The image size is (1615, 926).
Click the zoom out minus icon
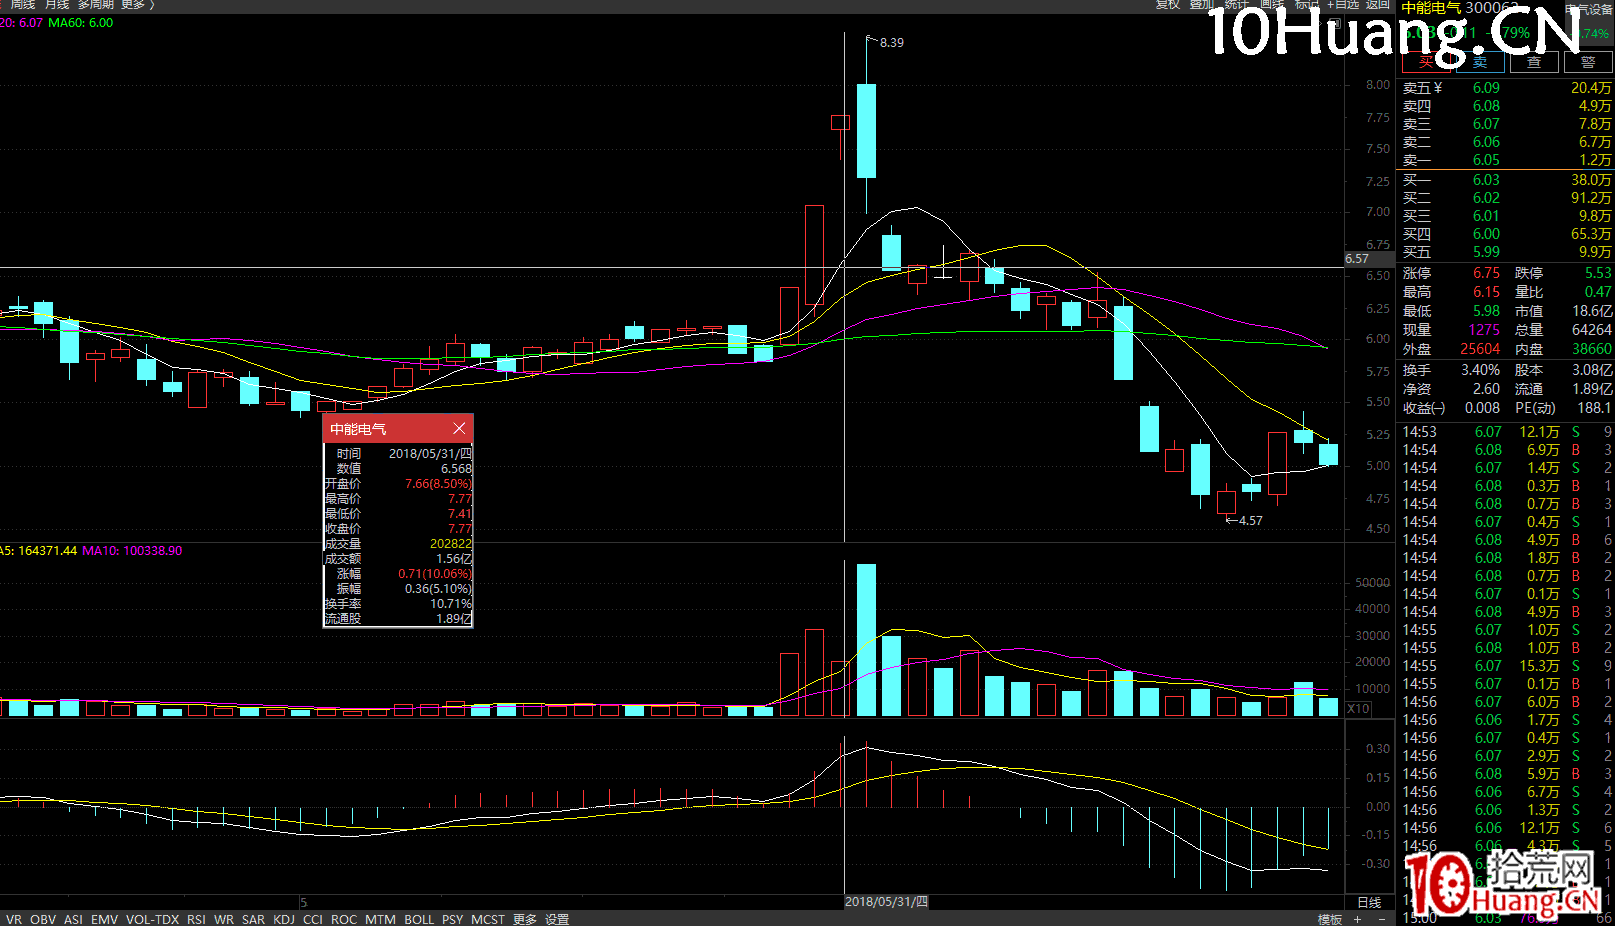(1382, 919)
